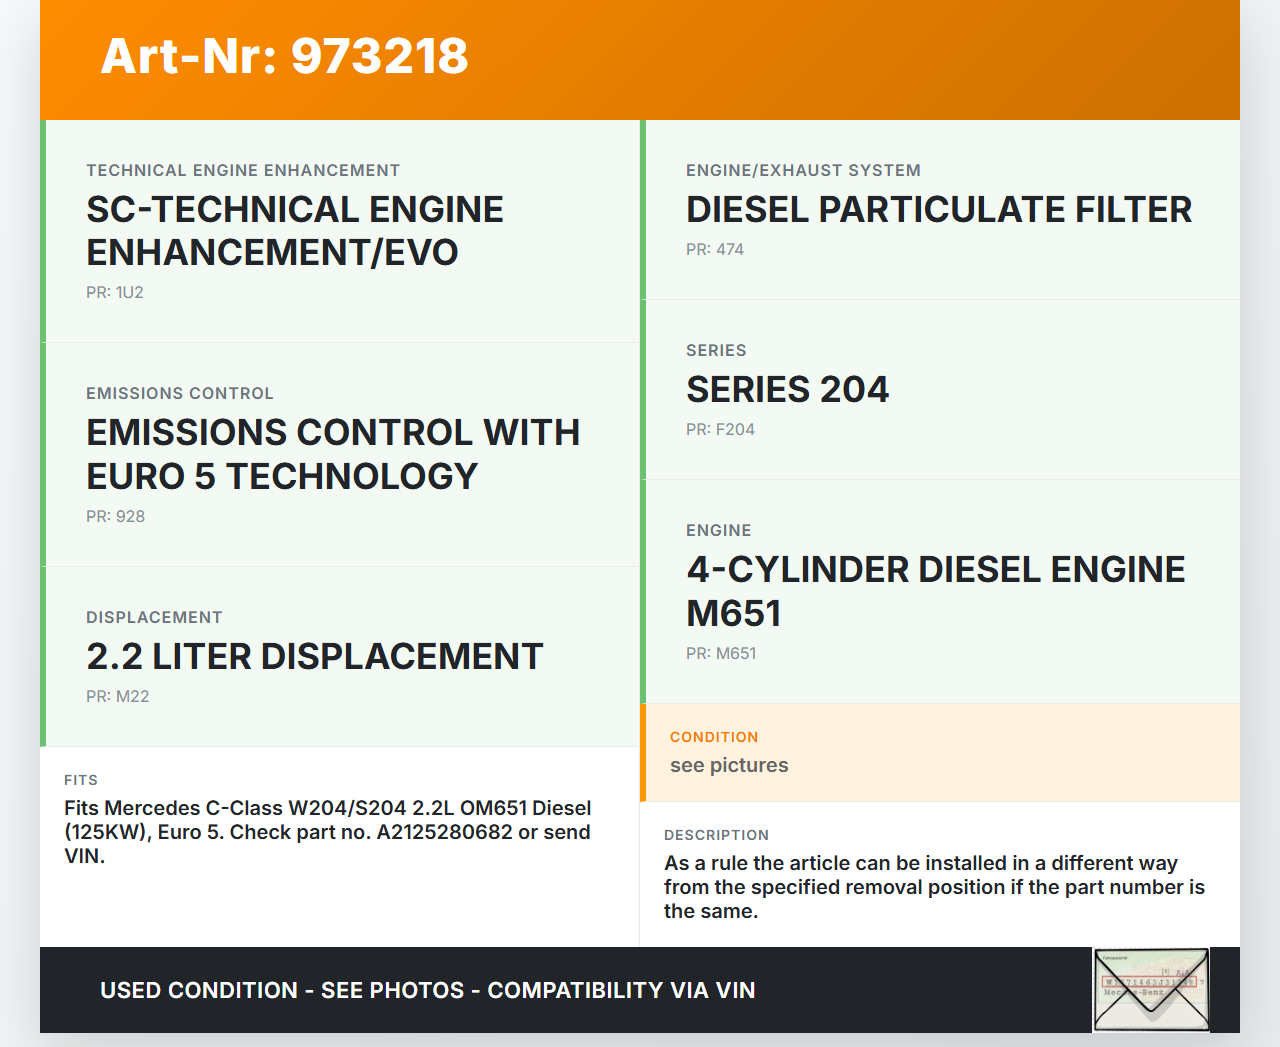Select the Series 204 heading

coord(787,390)
